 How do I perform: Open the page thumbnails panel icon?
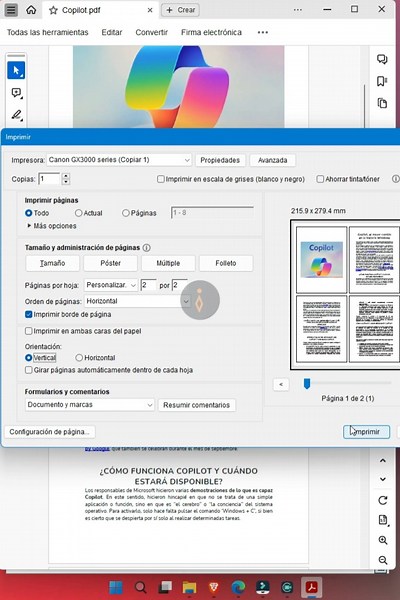382,103
